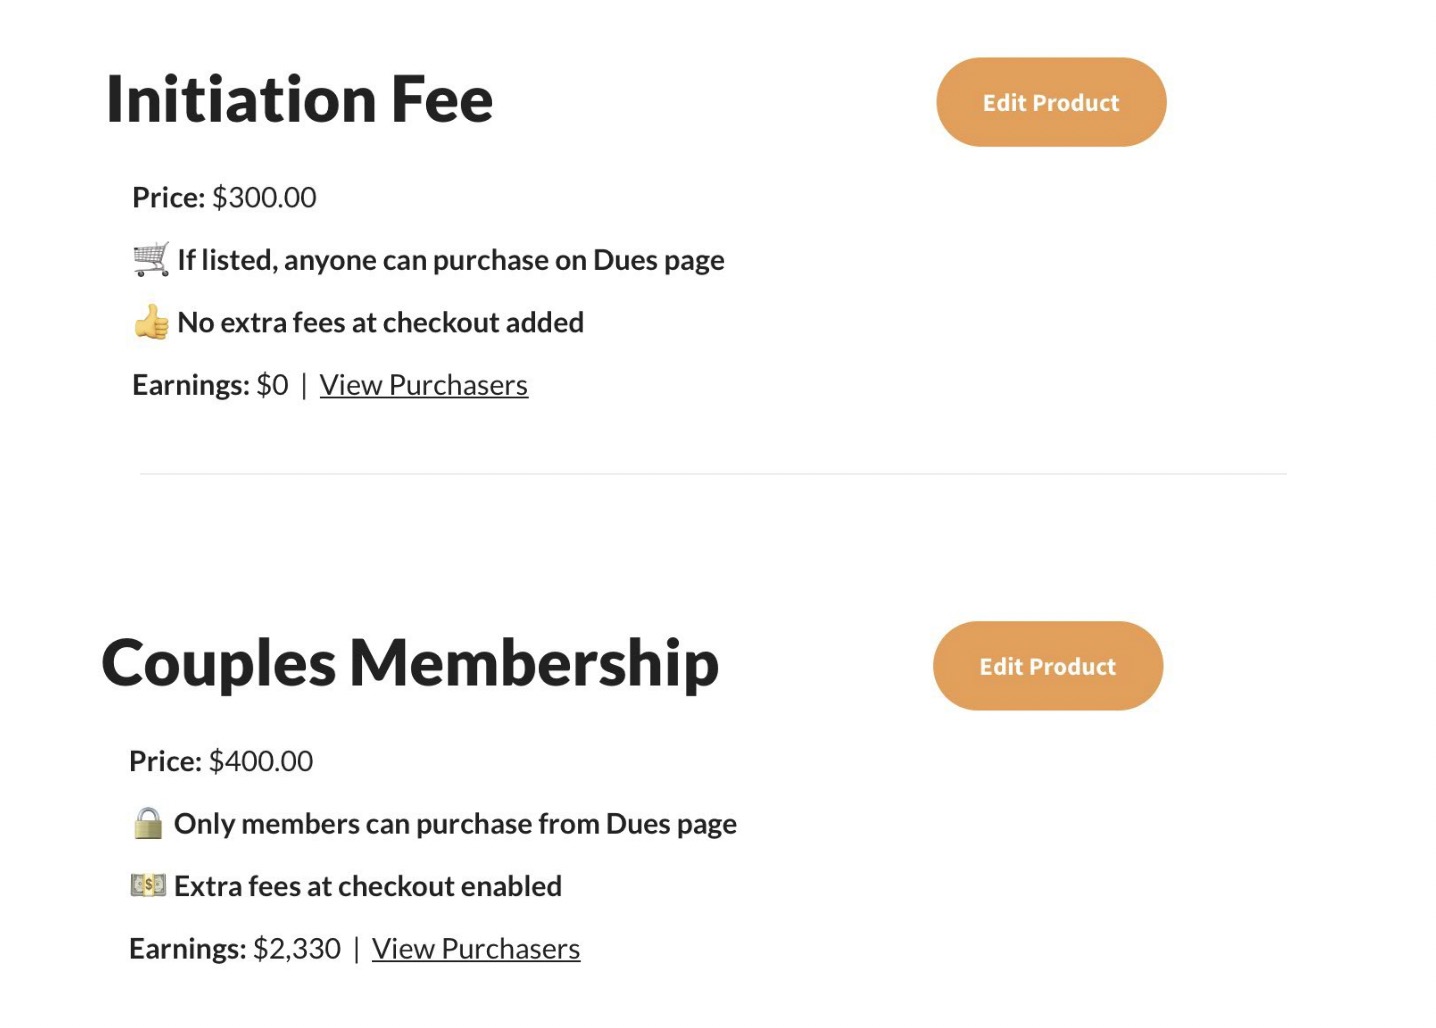
Task: Click the Couples Membership heading
Action: (x=410, y=664)
